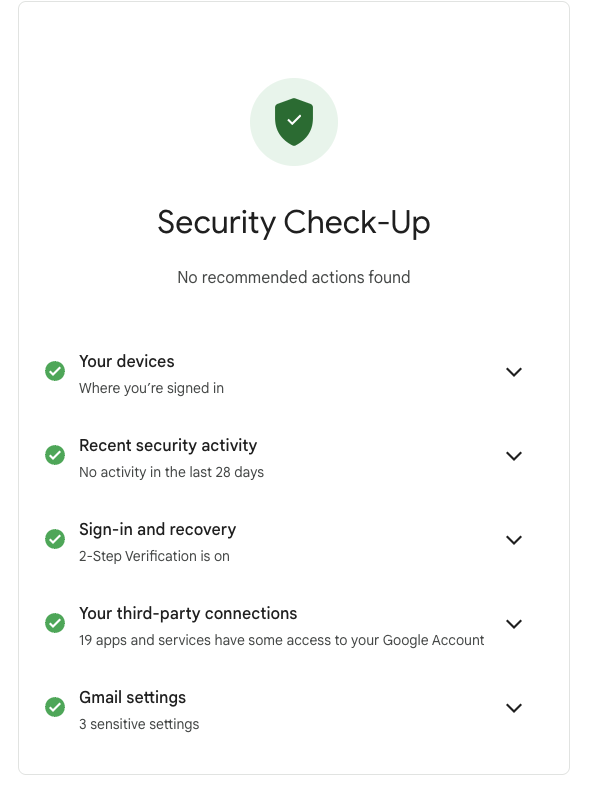Open the Your devices heading
The height and width of the screenshot is (786, 591).
coord(127,361)
